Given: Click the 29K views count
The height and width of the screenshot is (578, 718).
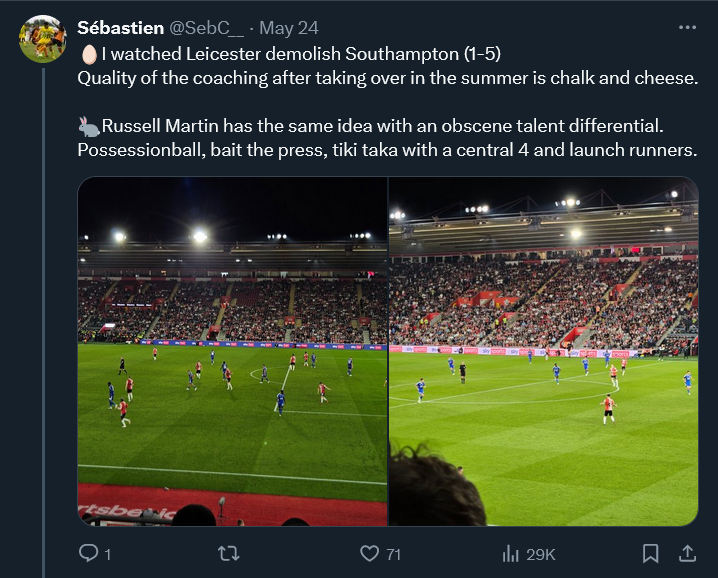Looking at the screenshot, I should [541, 553].
